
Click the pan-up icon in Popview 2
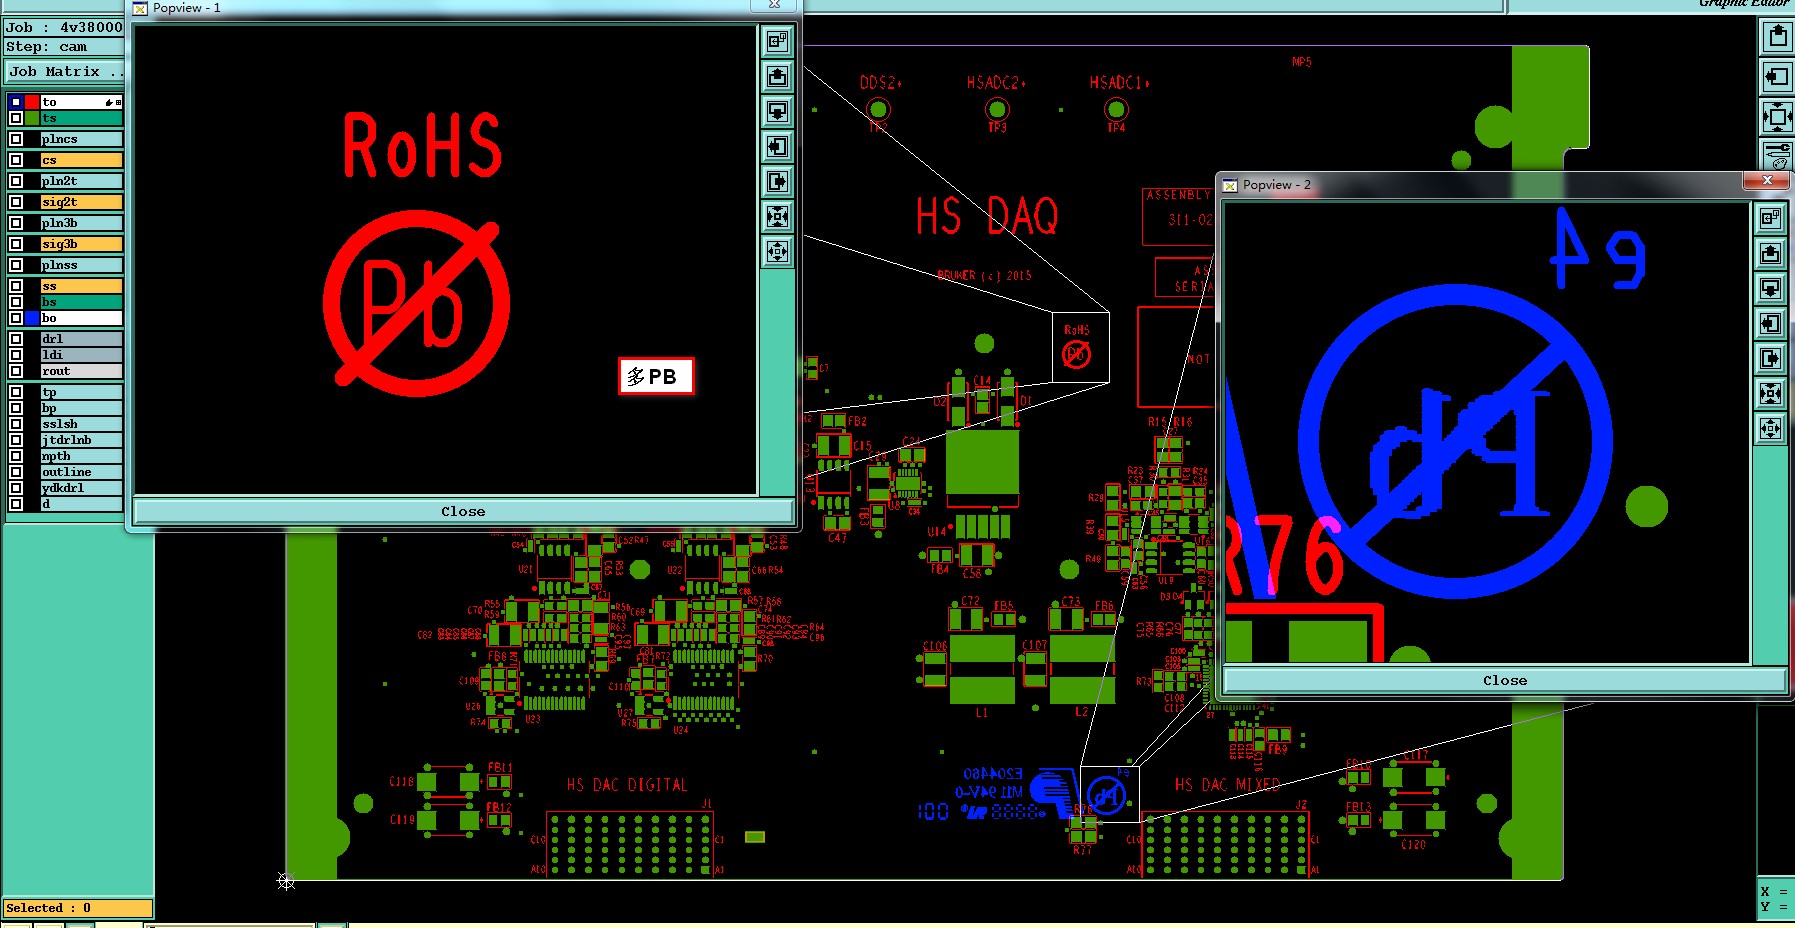1770,253
